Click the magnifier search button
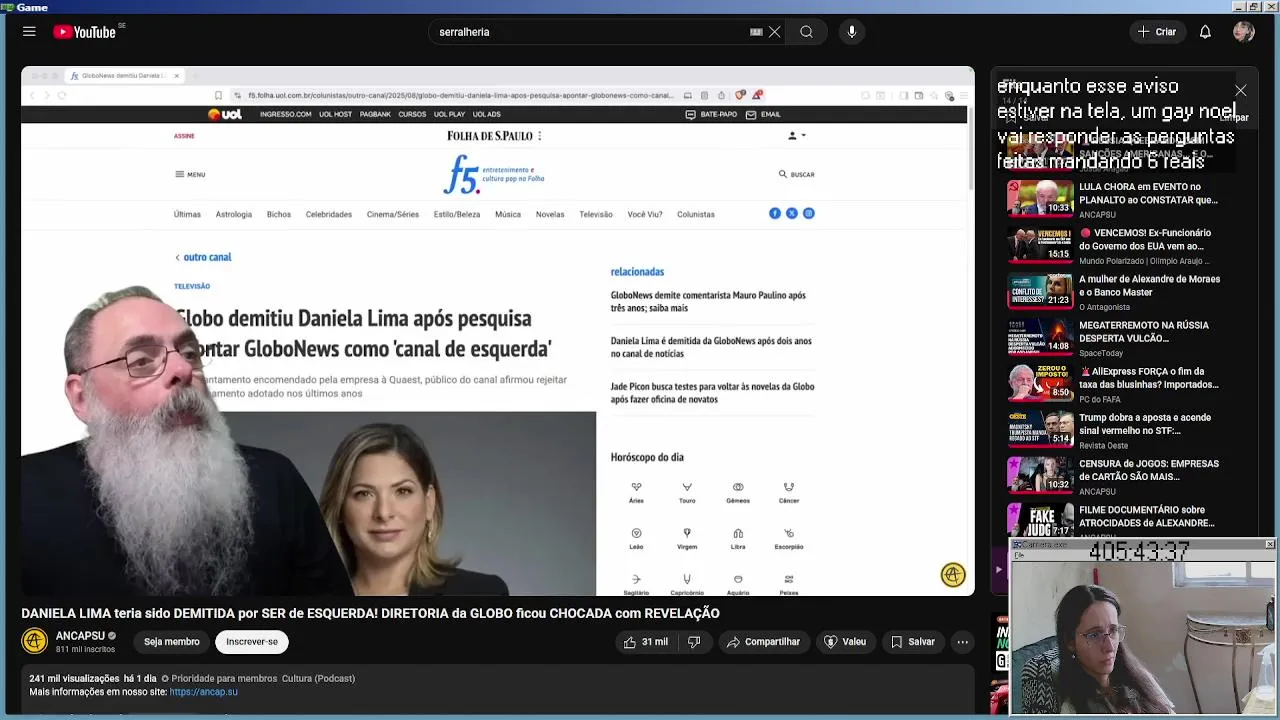The image size is (1280, 720). click(806, 32)
